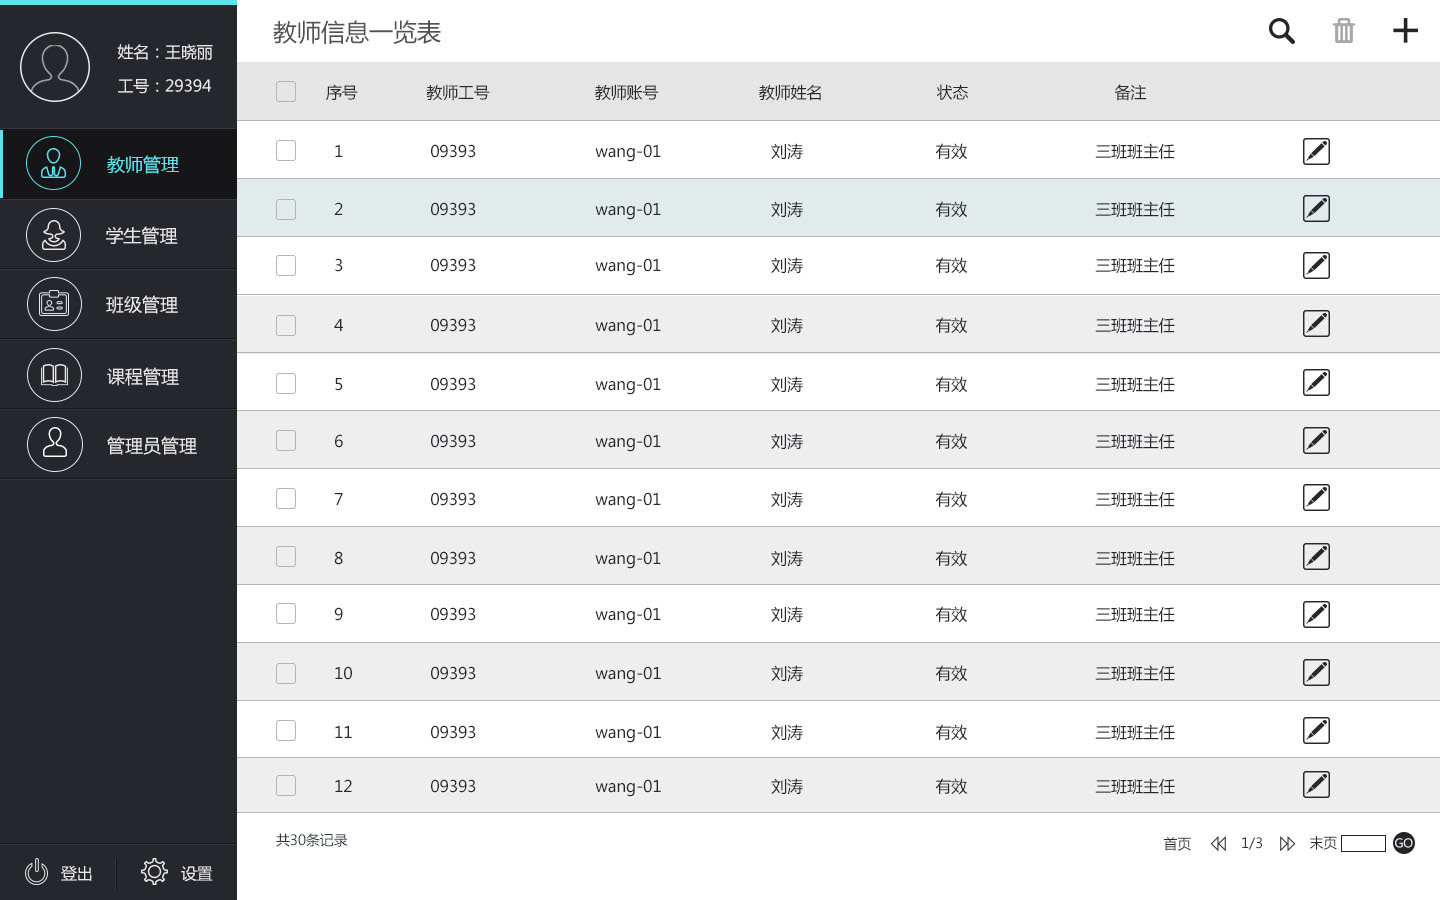Open 设置 settings
This screenshot has height=900, width=1440.
pos(177,873)
